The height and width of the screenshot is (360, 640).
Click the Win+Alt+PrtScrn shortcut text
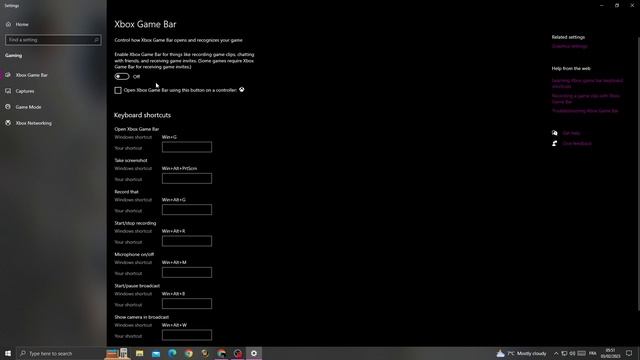tap(179, 169)
